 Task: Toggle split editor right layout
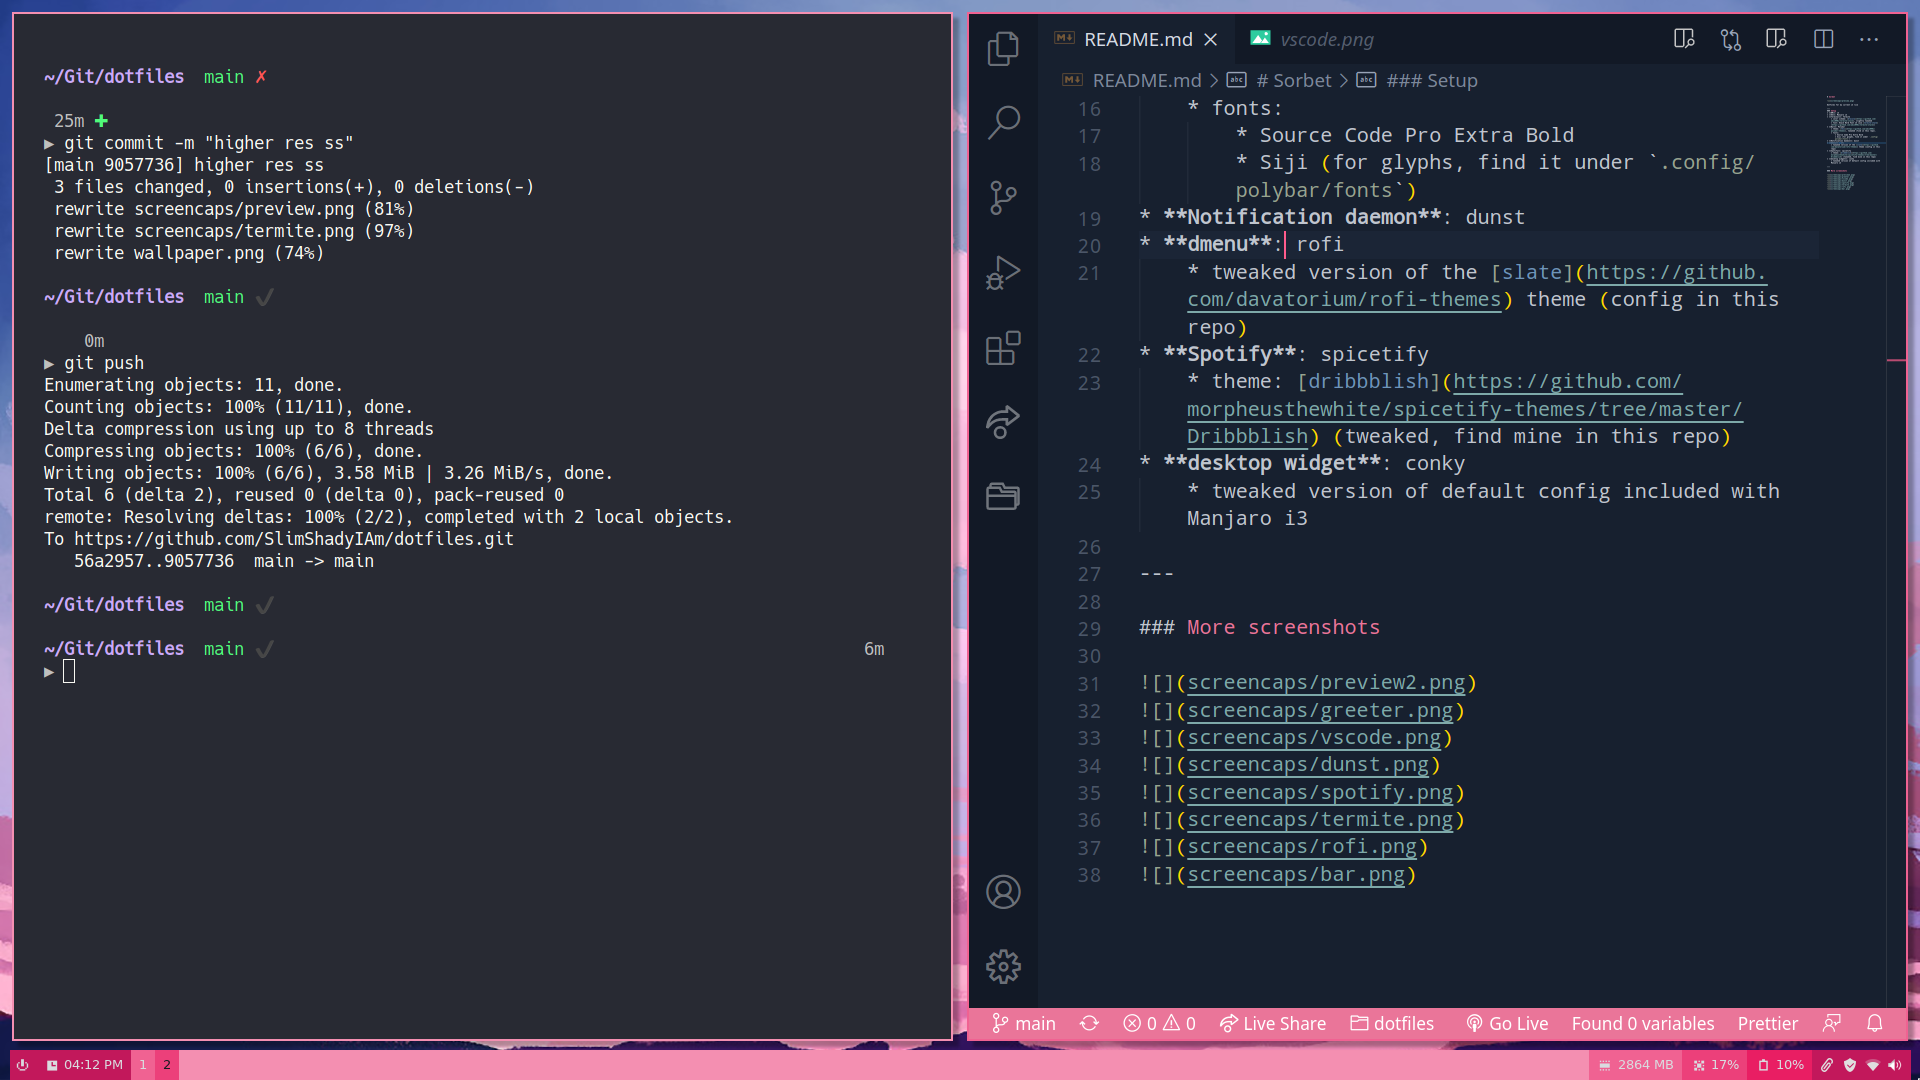click(1823, 39)
